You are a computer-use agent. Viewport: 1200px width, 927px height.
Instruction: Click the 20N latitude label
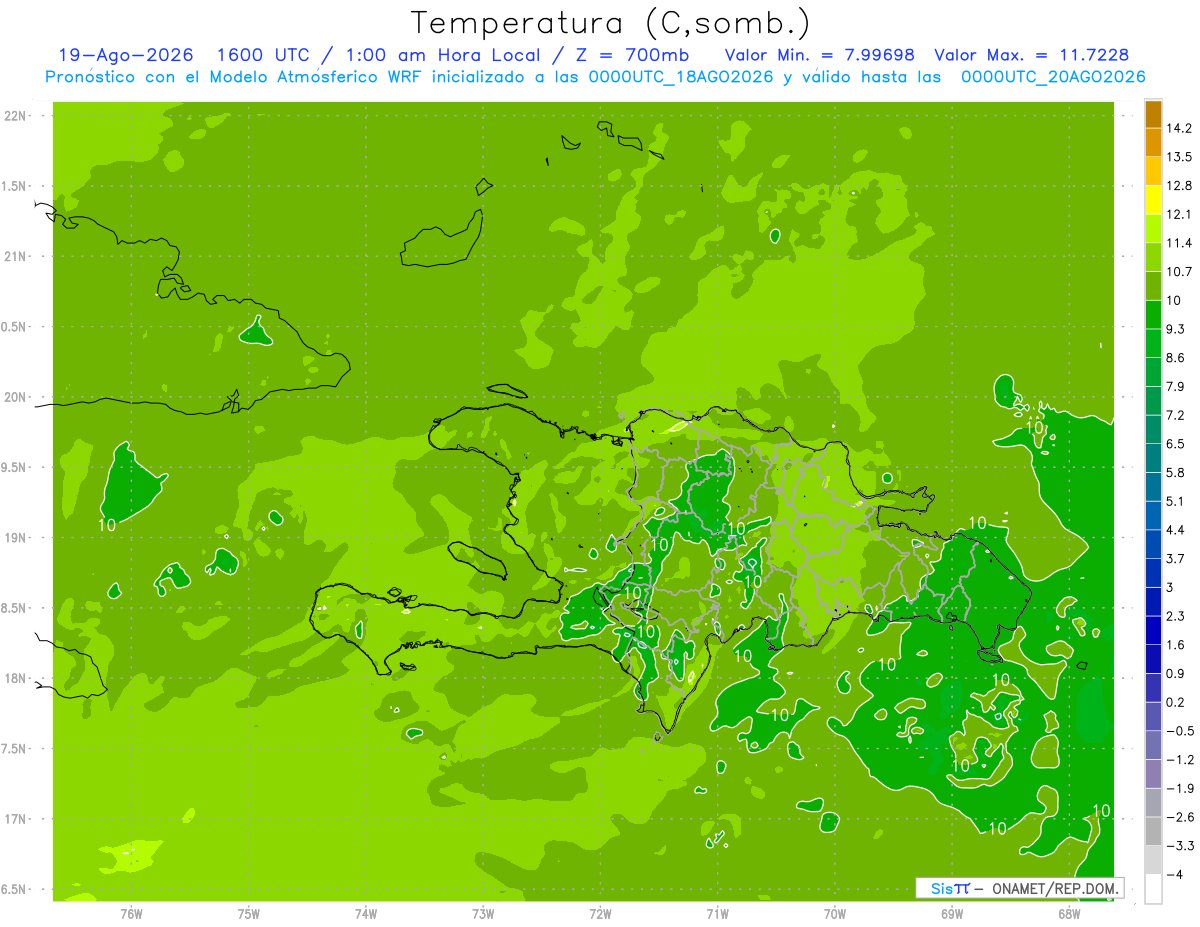pyautogui.click(x=16, y=397)
